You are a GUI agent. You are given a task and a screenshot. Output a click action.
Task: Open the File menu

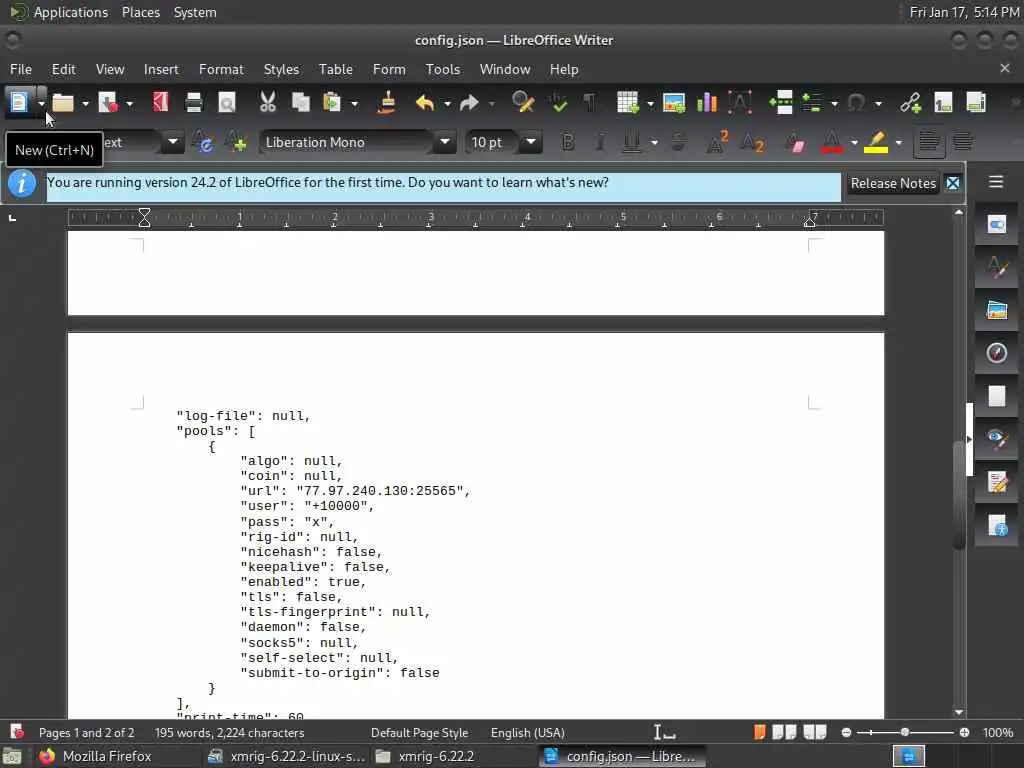21,69
